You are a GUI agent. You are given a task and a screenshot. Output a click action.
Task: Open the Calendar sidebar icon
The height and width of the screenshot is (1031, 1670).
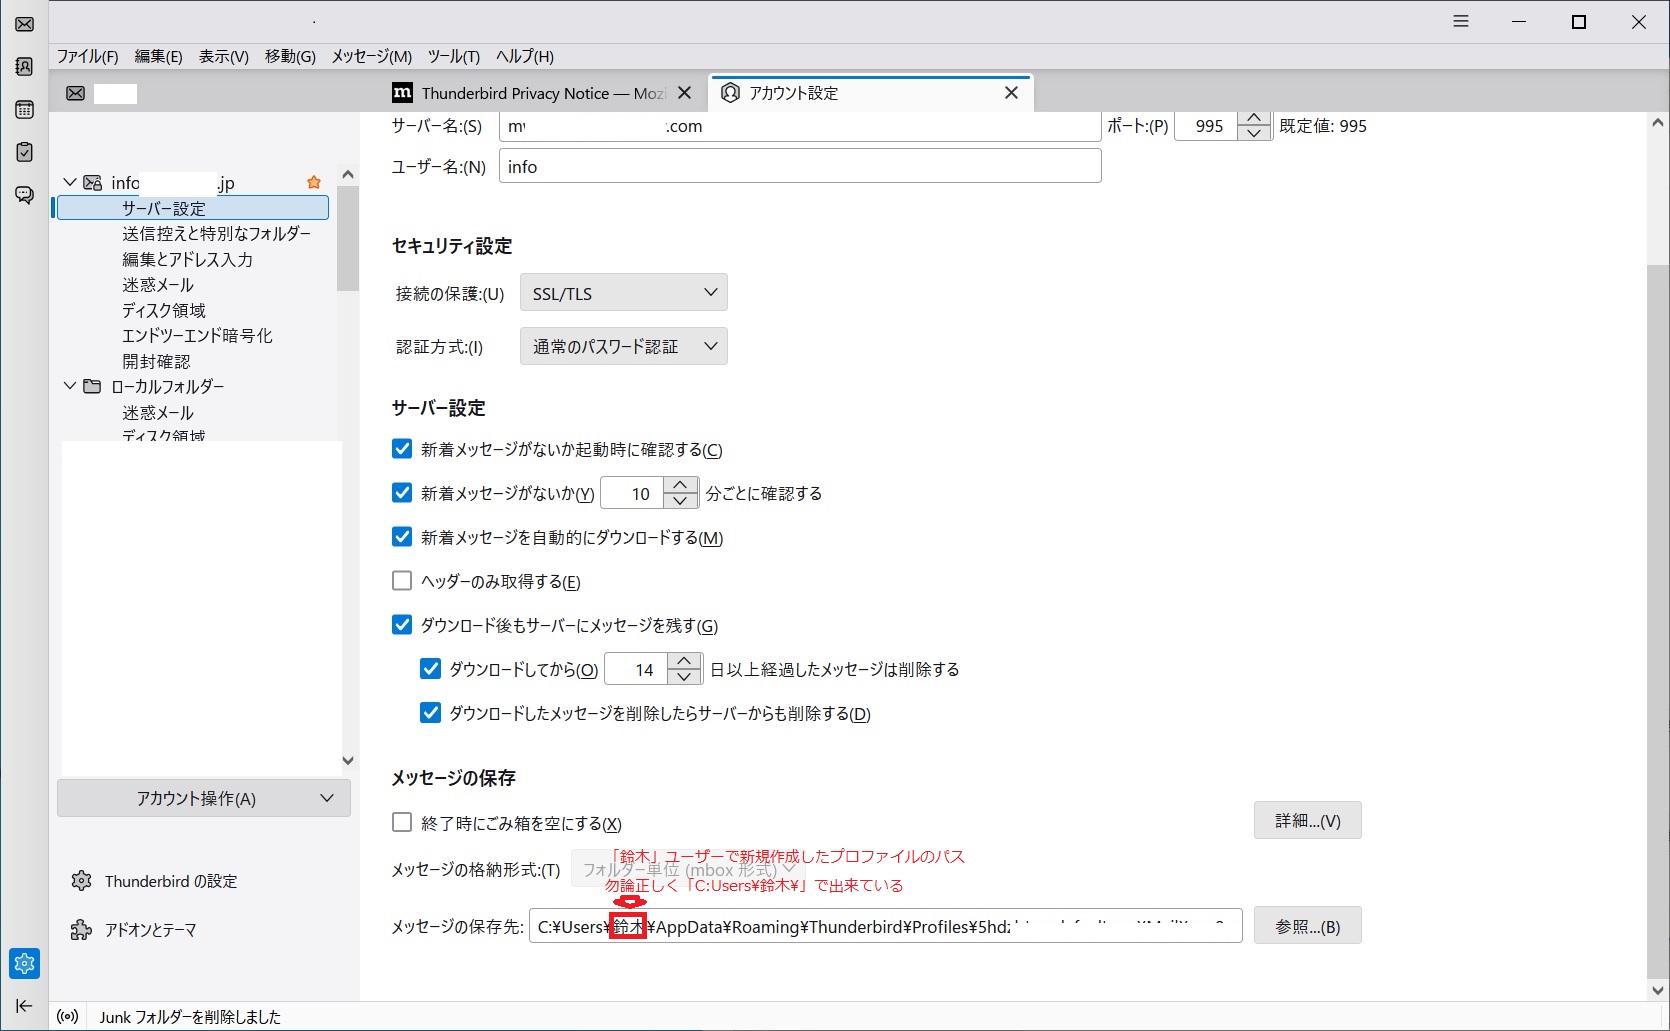tap(25, 109)
